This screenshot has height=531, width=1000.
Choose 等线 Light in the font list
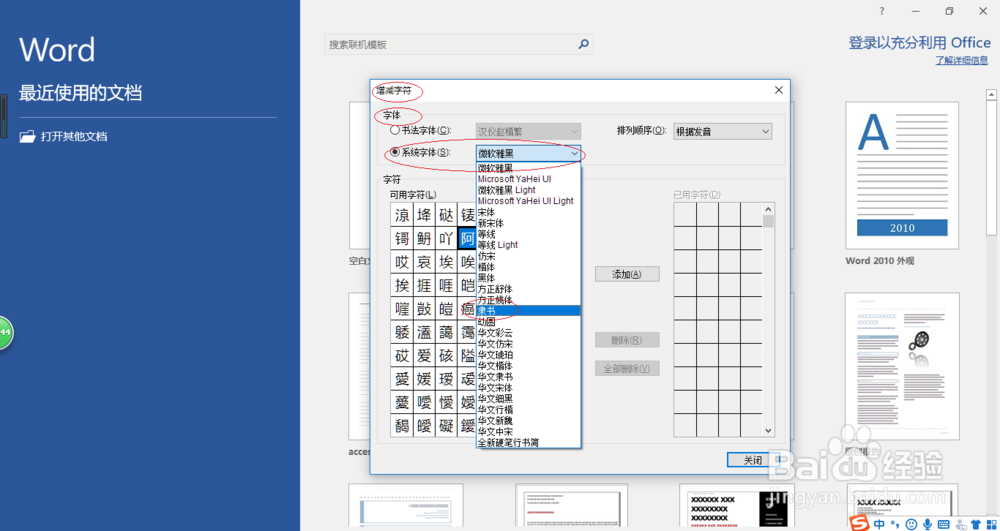528,245
